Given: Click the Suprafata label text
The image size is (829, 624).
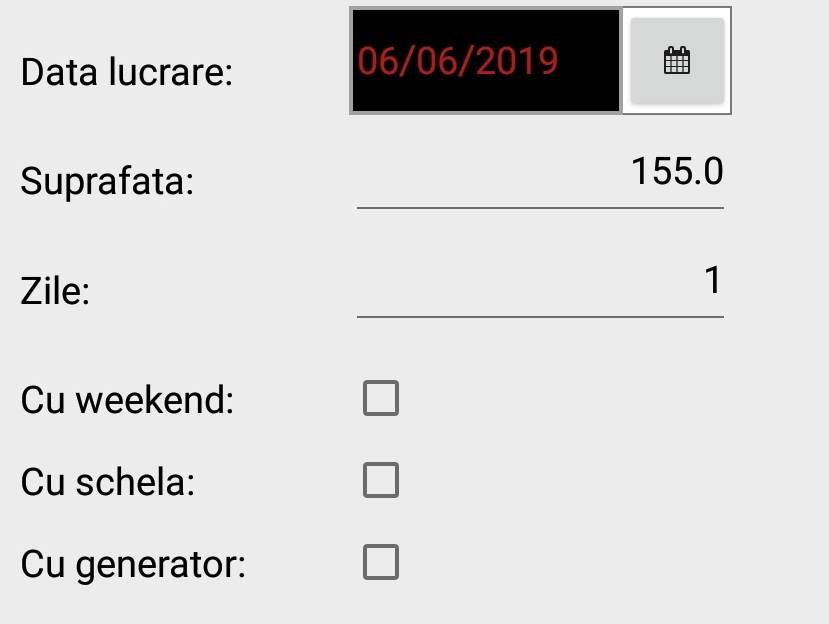Looking at the screenshot, I should point(107,182).
